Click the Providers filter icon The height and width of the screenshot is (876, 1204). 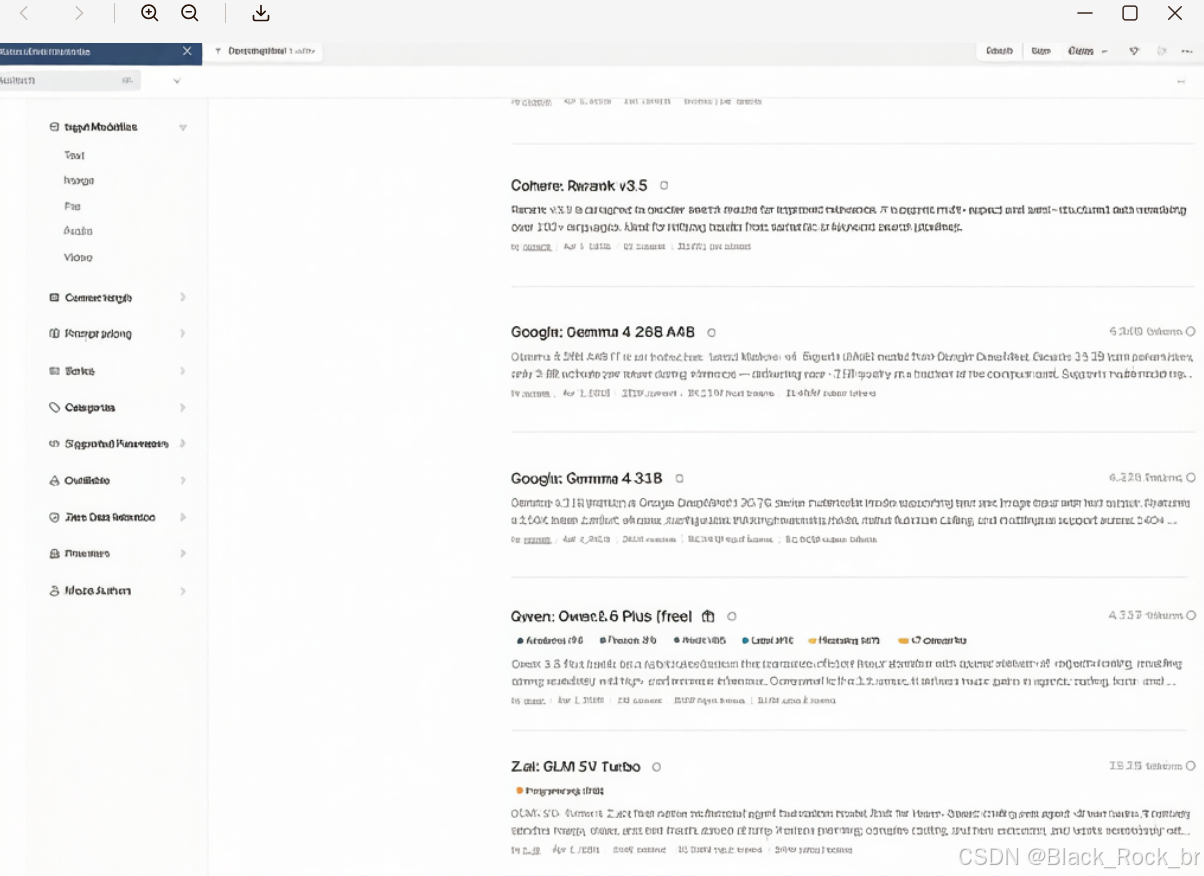point(55,553)
